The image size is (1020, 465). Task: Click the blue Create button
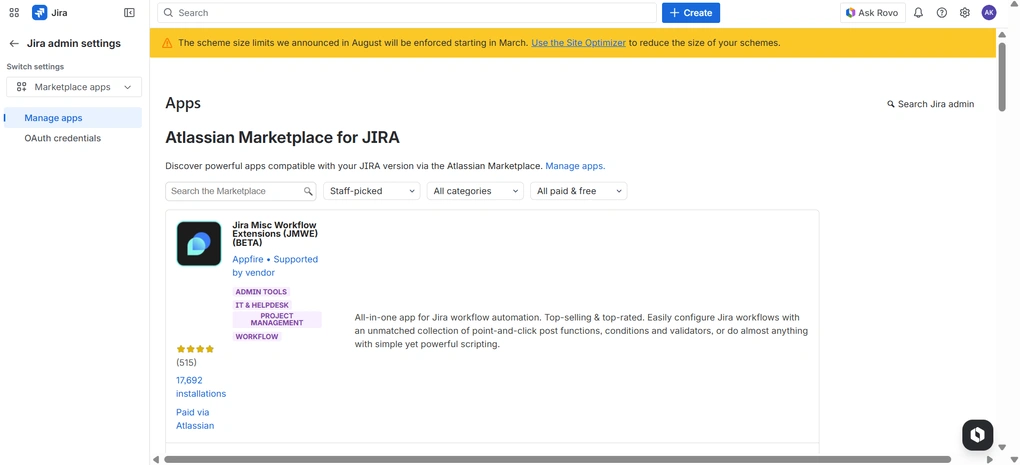tap(691, 12)
